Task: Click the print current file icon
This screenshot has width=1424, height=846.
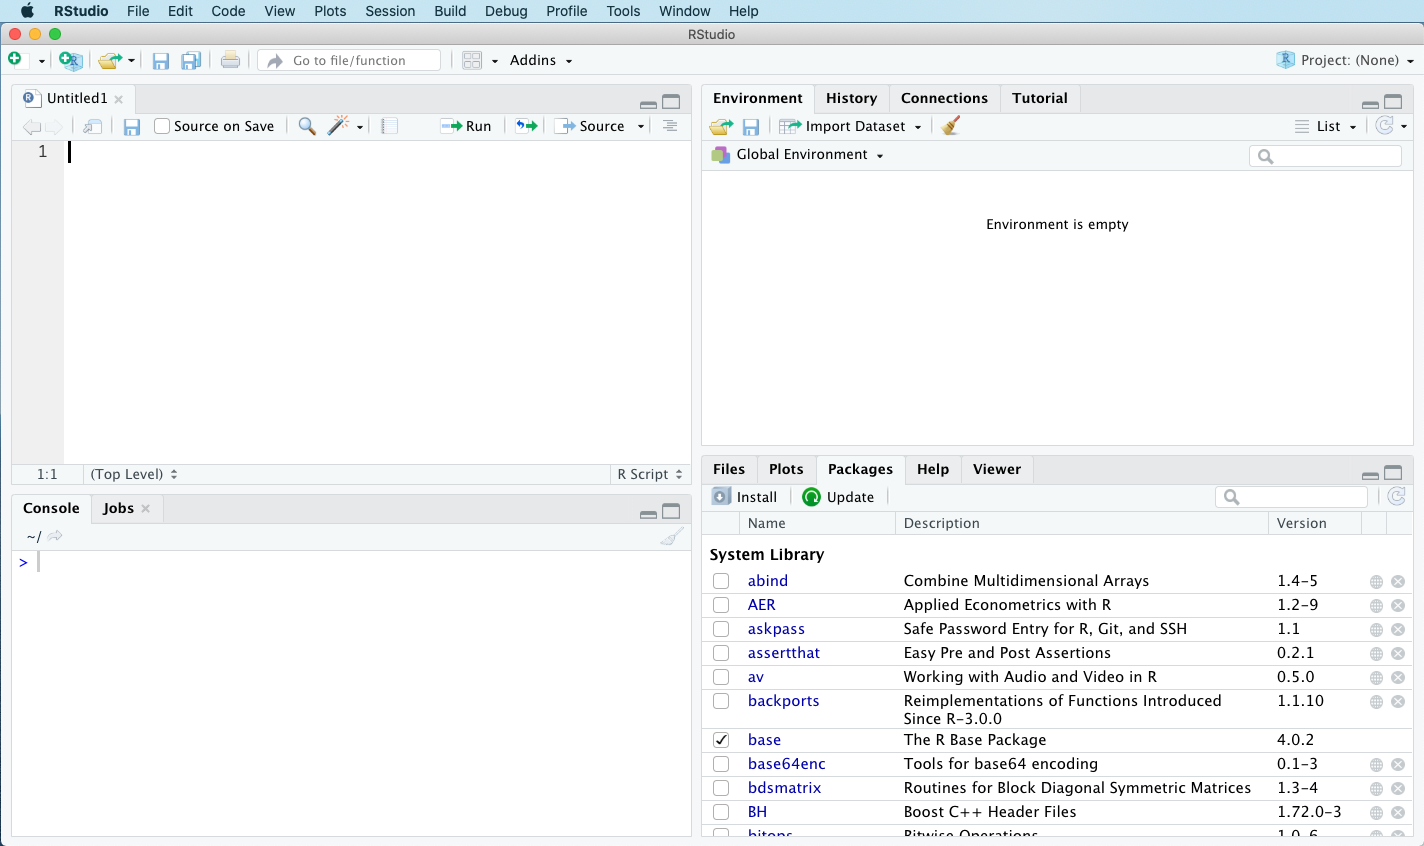Action: tap(230, 60)
